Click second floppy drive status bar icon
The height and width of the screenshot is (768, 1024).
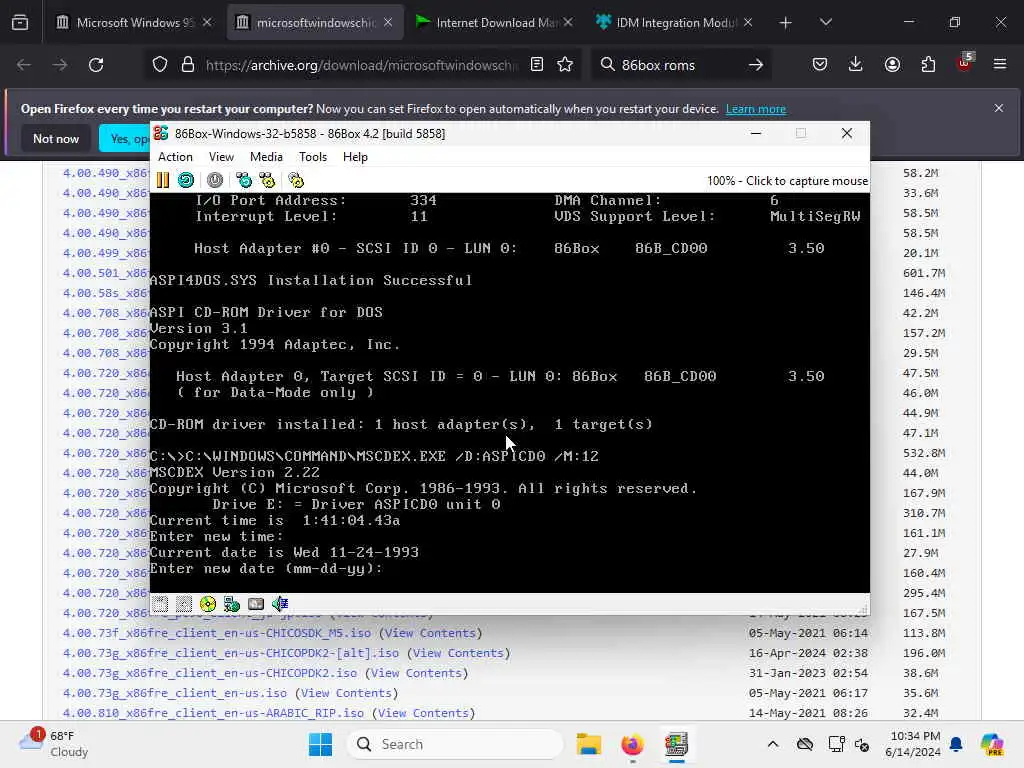pyautogui.click(x=184, y=604)
